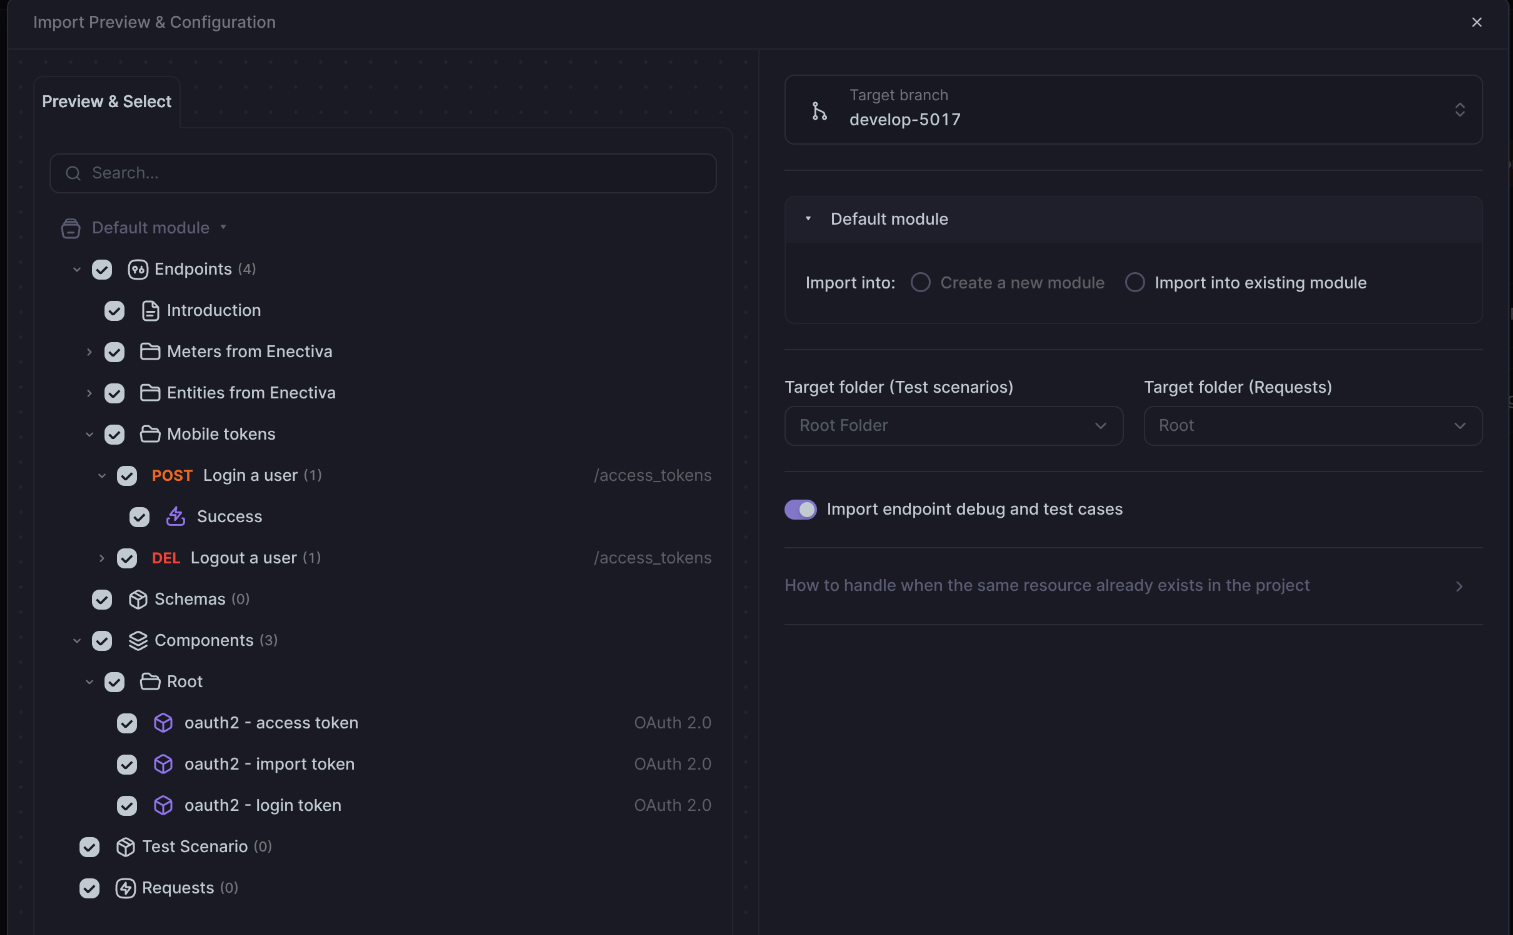Open the Default module dropdown in tree
The image size is (1513, 935).
223,227
